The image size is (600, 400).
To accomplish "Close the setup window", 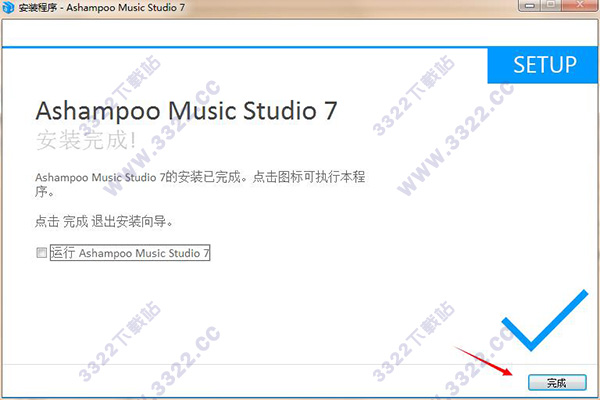I will pyautogui.click(x=580, y=5).
